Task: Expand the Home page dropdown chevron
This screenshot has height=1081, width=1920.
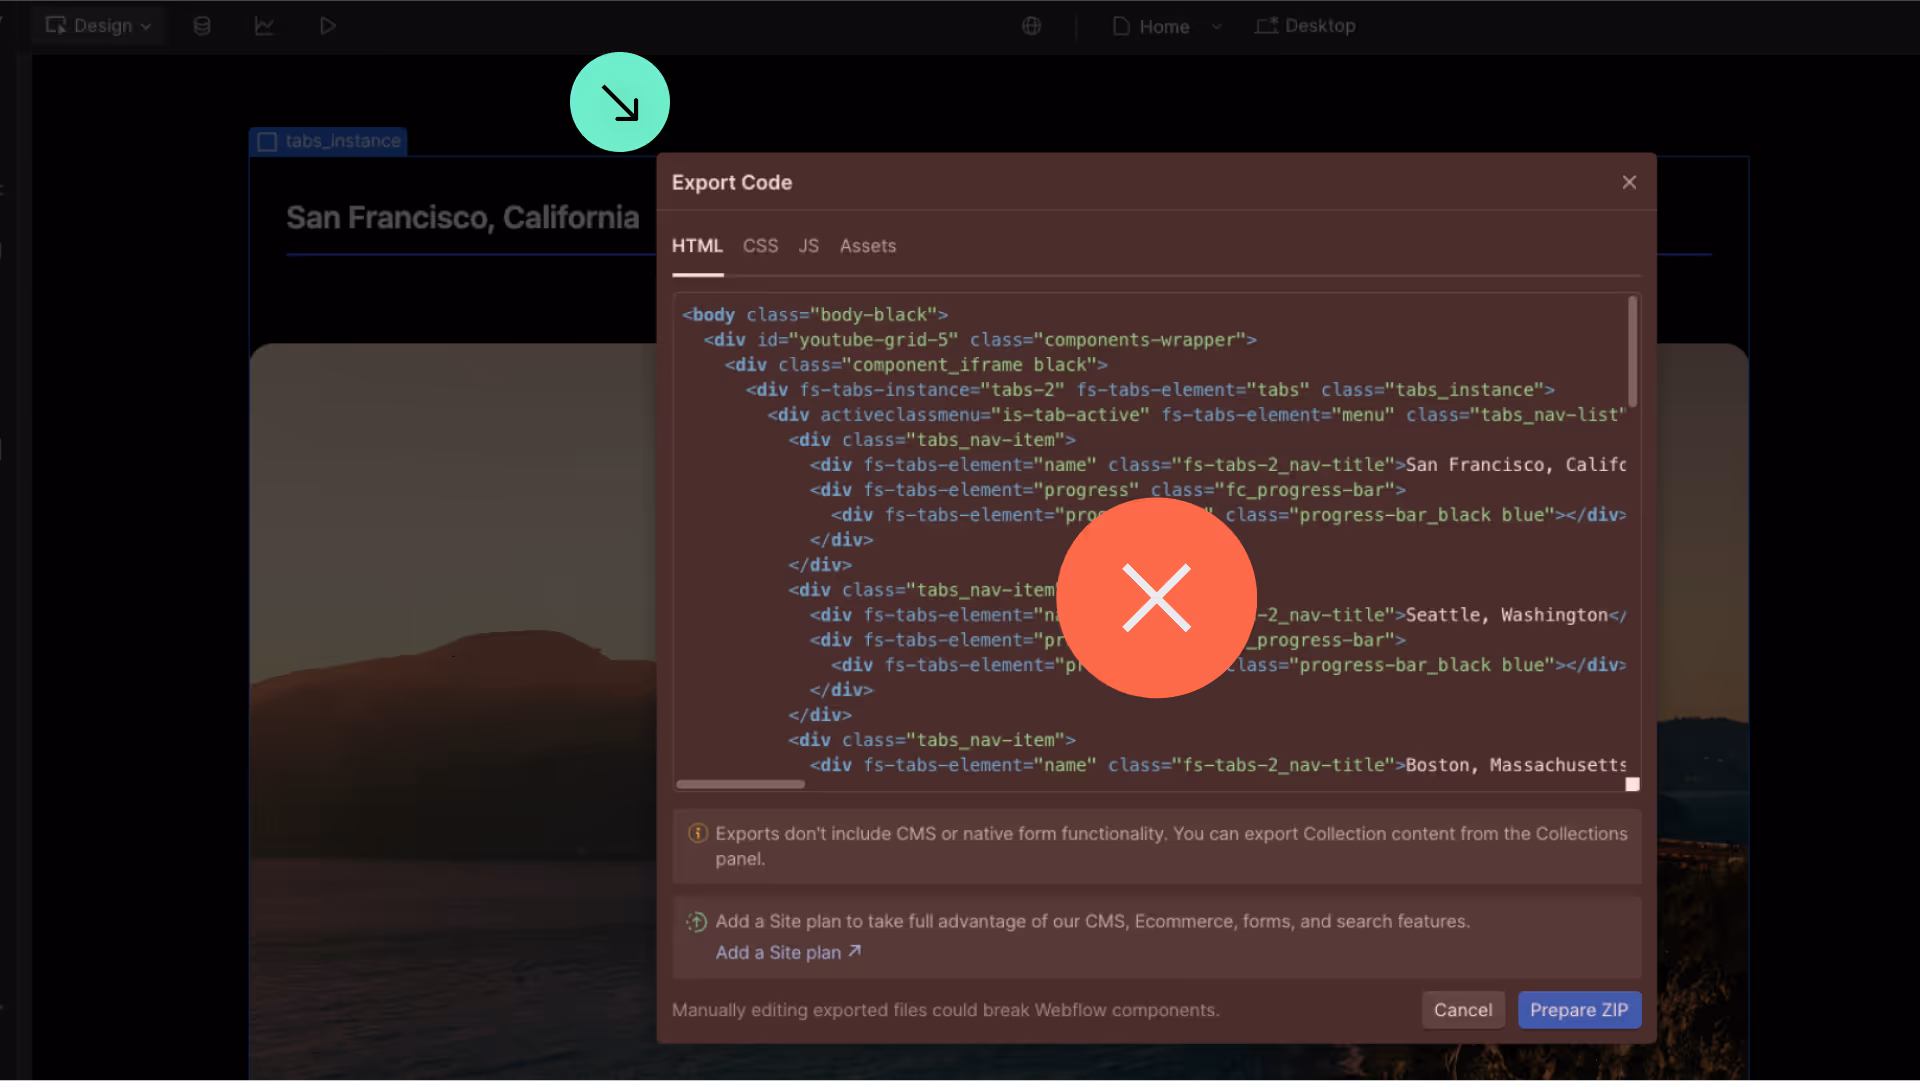Action: tap(1217, 26)
